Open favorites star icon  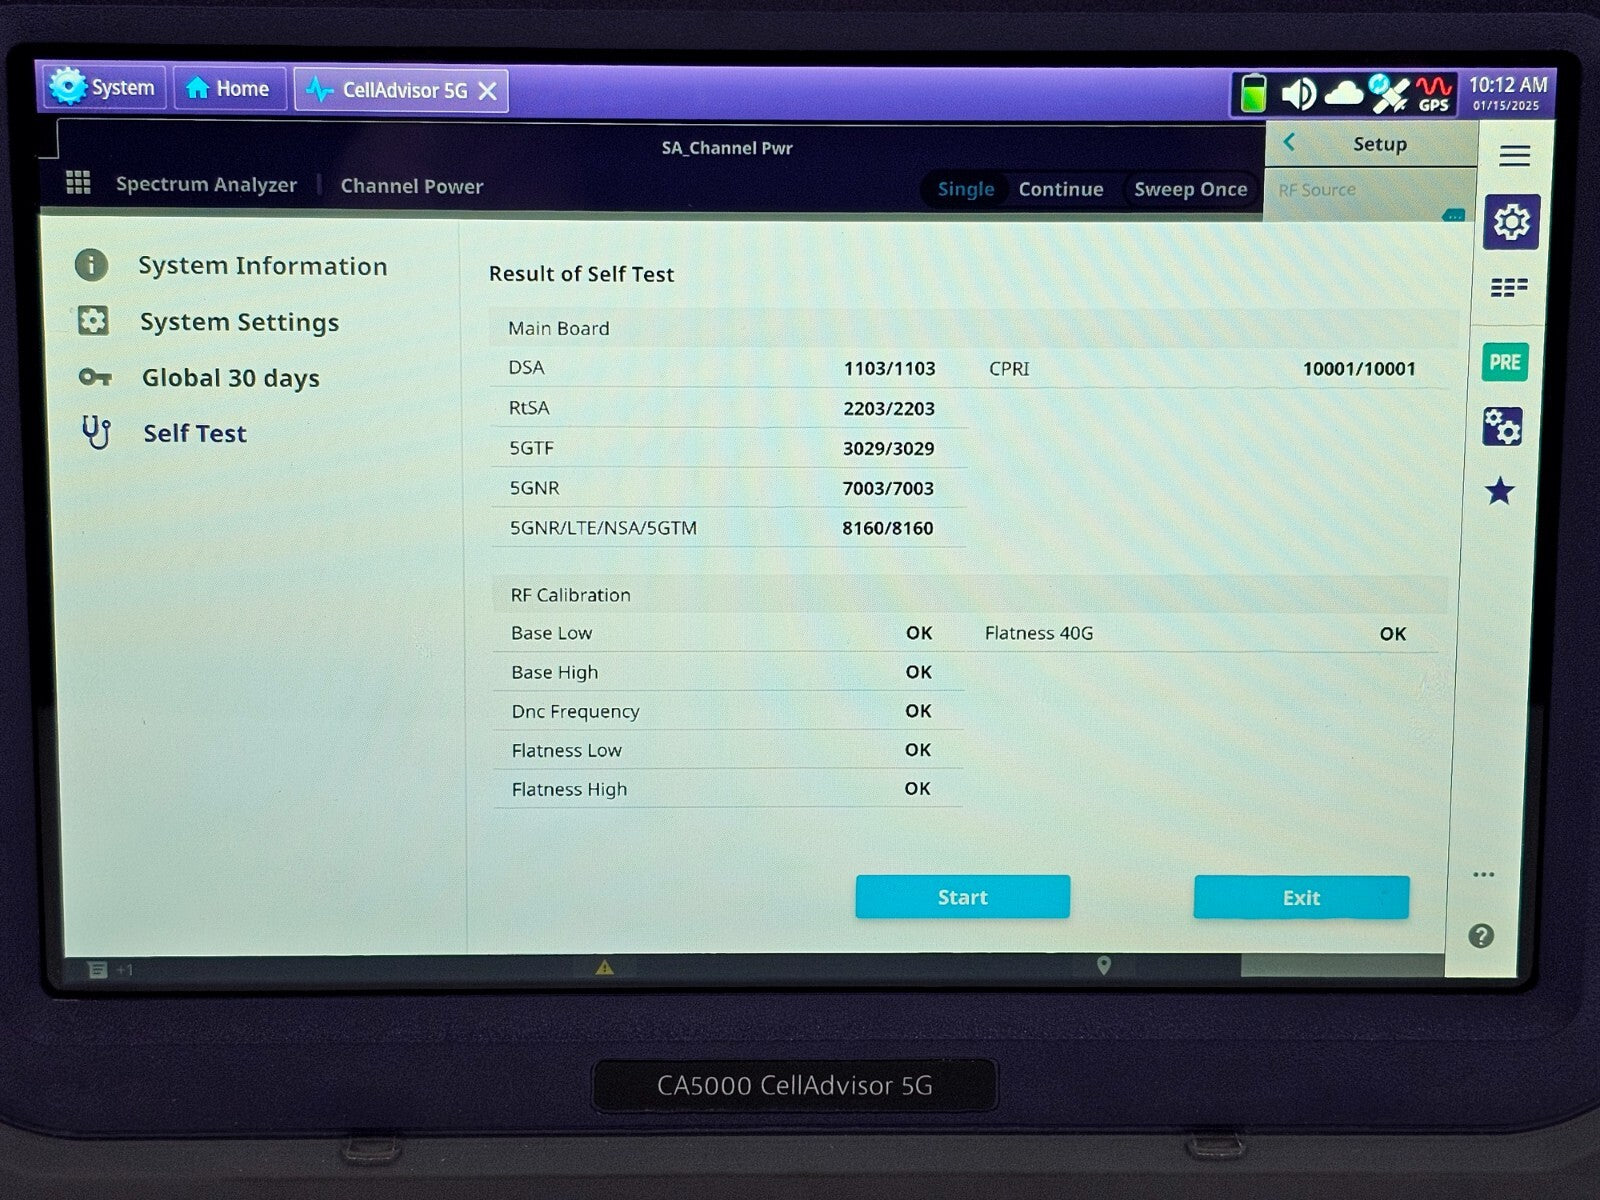1499,491
